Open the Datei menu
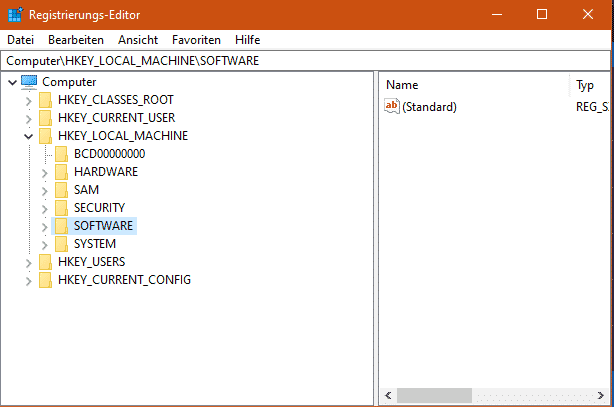 20,40
